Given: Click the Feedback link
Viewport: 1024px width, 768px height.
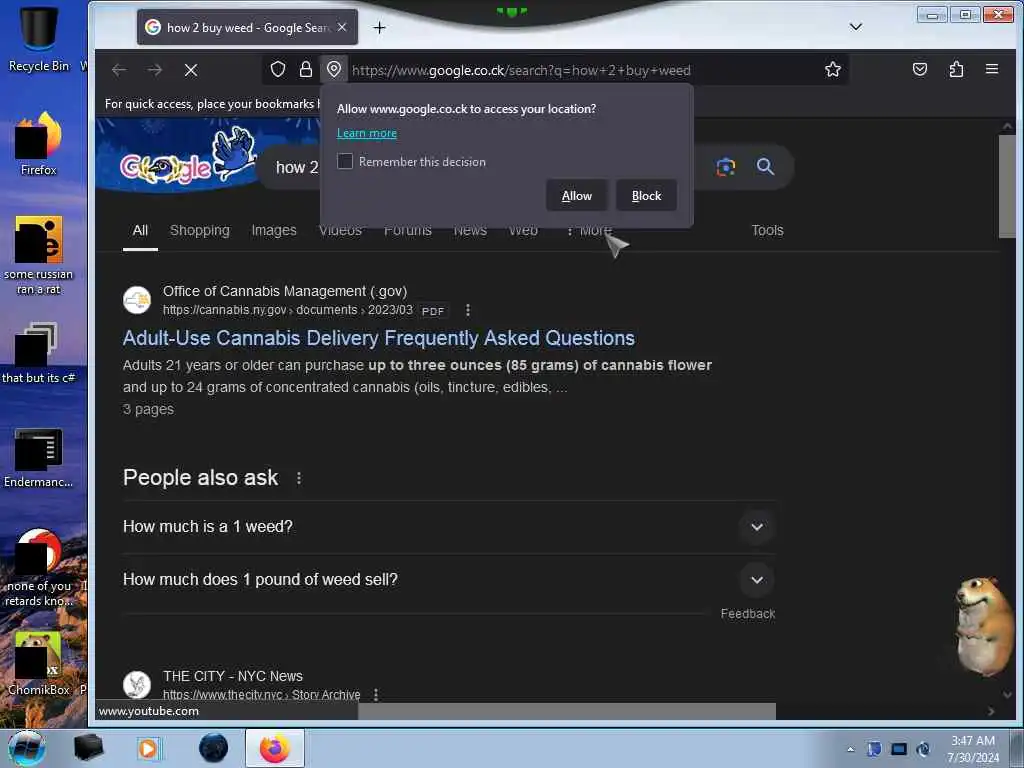Looking at the screenshot, I should pyautogui.click(x=748, y=614).
